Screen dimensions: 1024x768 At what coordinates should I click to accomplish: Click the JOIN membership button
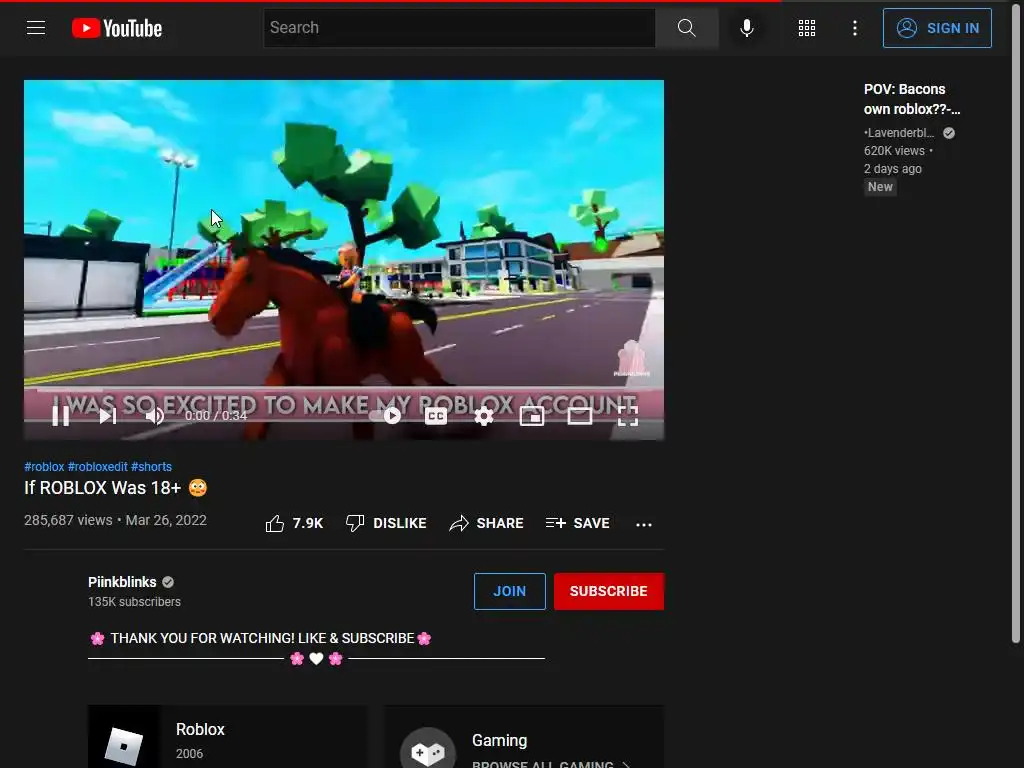point(509,591)
